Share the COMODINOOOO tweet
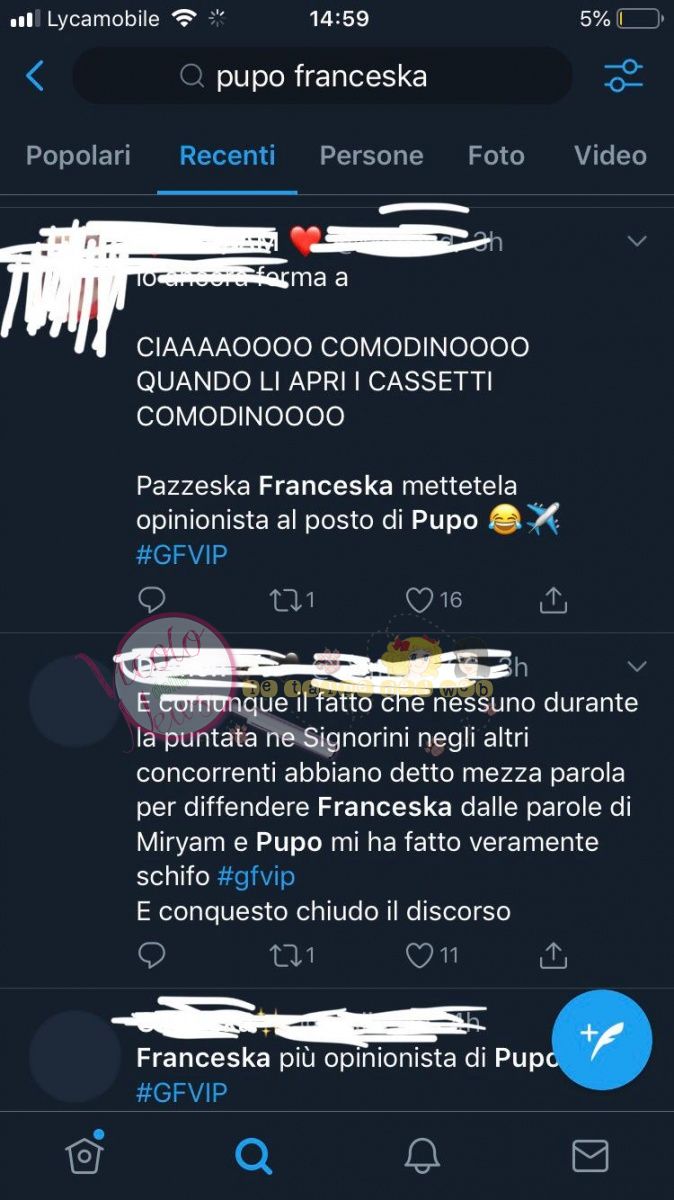The height and width of the screenshot is (1200, 674). coord(553,599)
